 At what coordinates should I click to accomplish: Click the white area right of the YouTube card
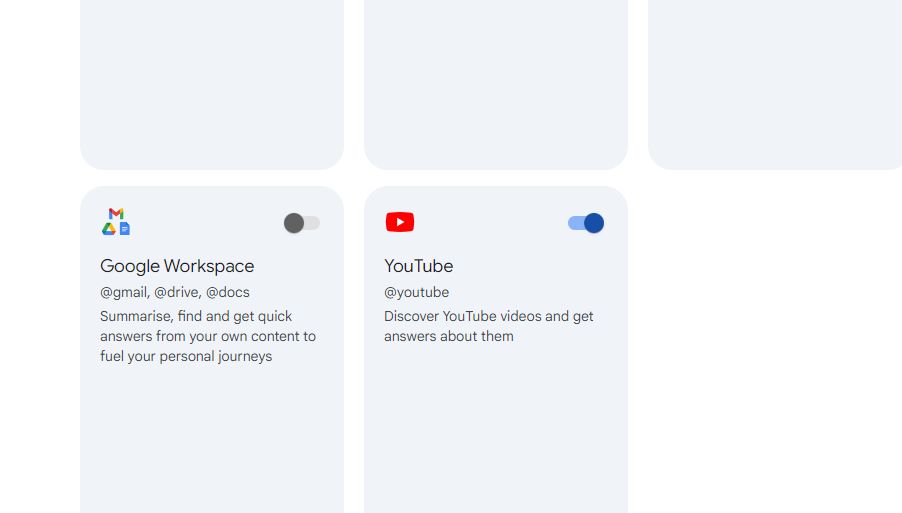tap(765, 350)
